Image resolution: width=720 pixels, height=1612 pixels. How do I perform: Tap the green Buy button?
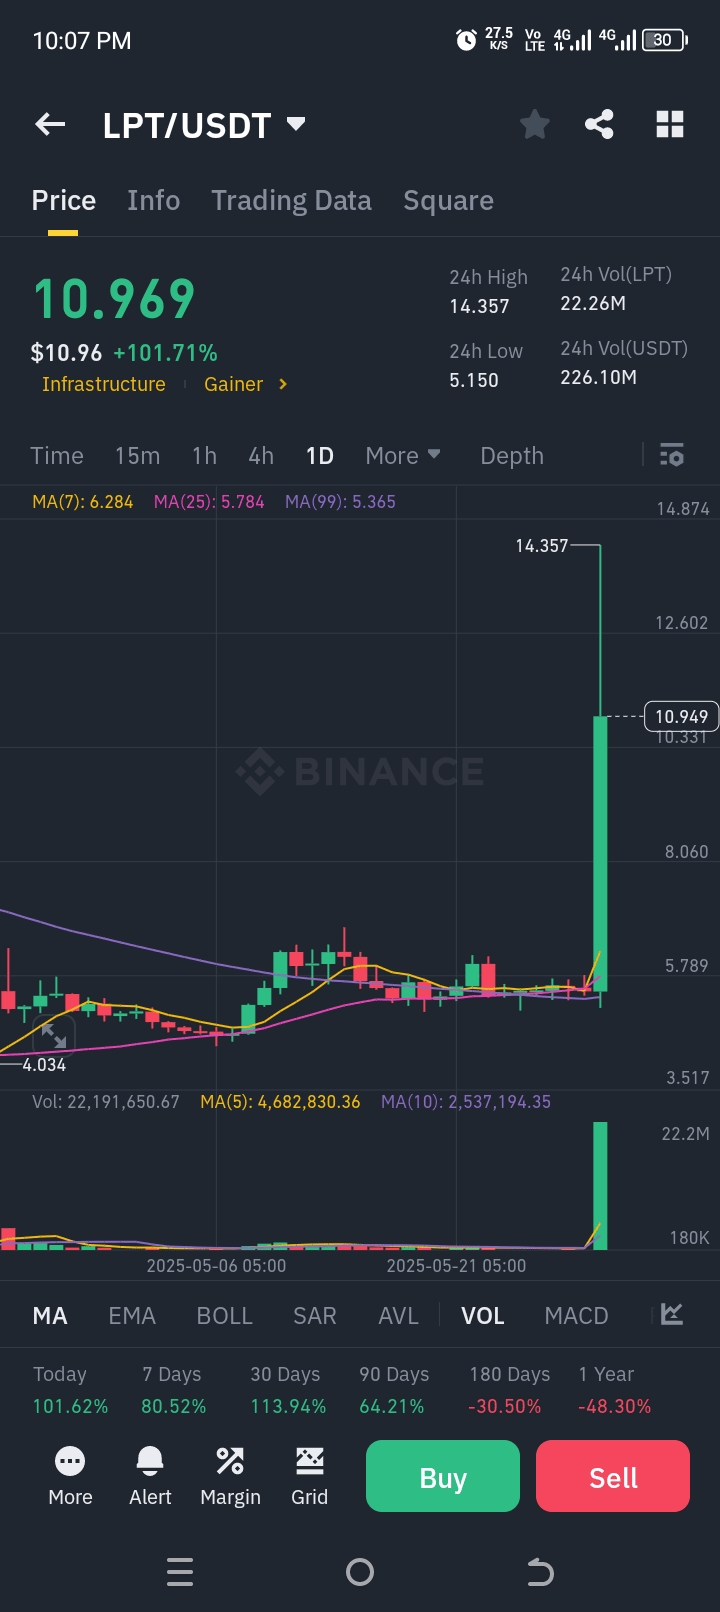(x=443, y=1476)
